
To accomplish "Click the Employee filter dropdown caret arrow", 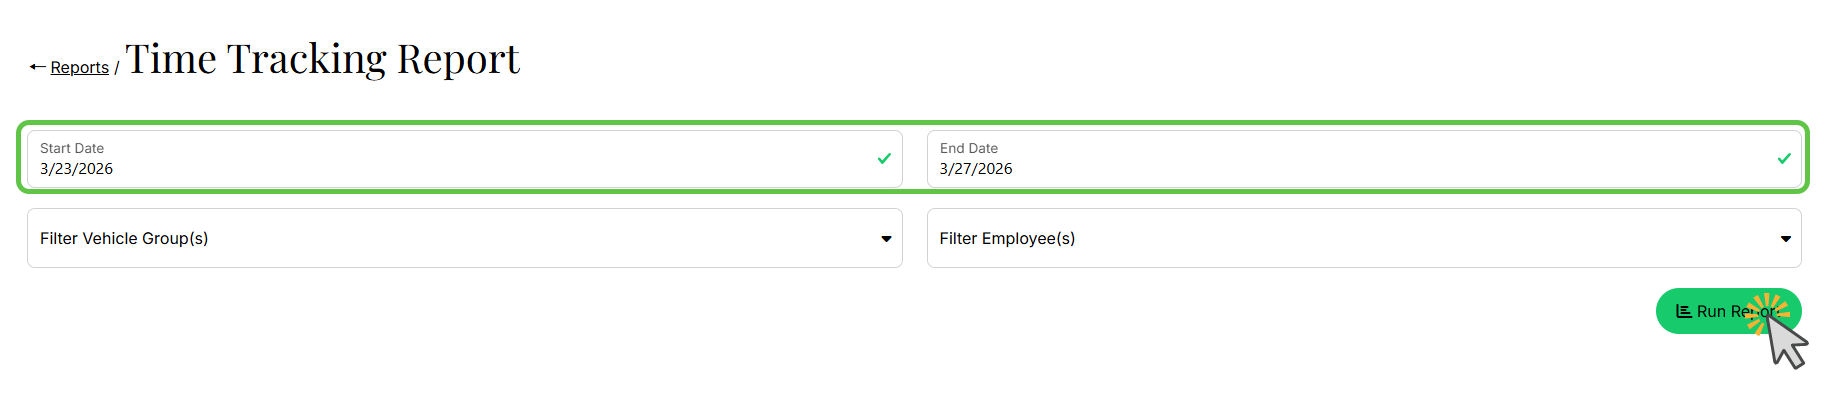I will click(1786, 239).
